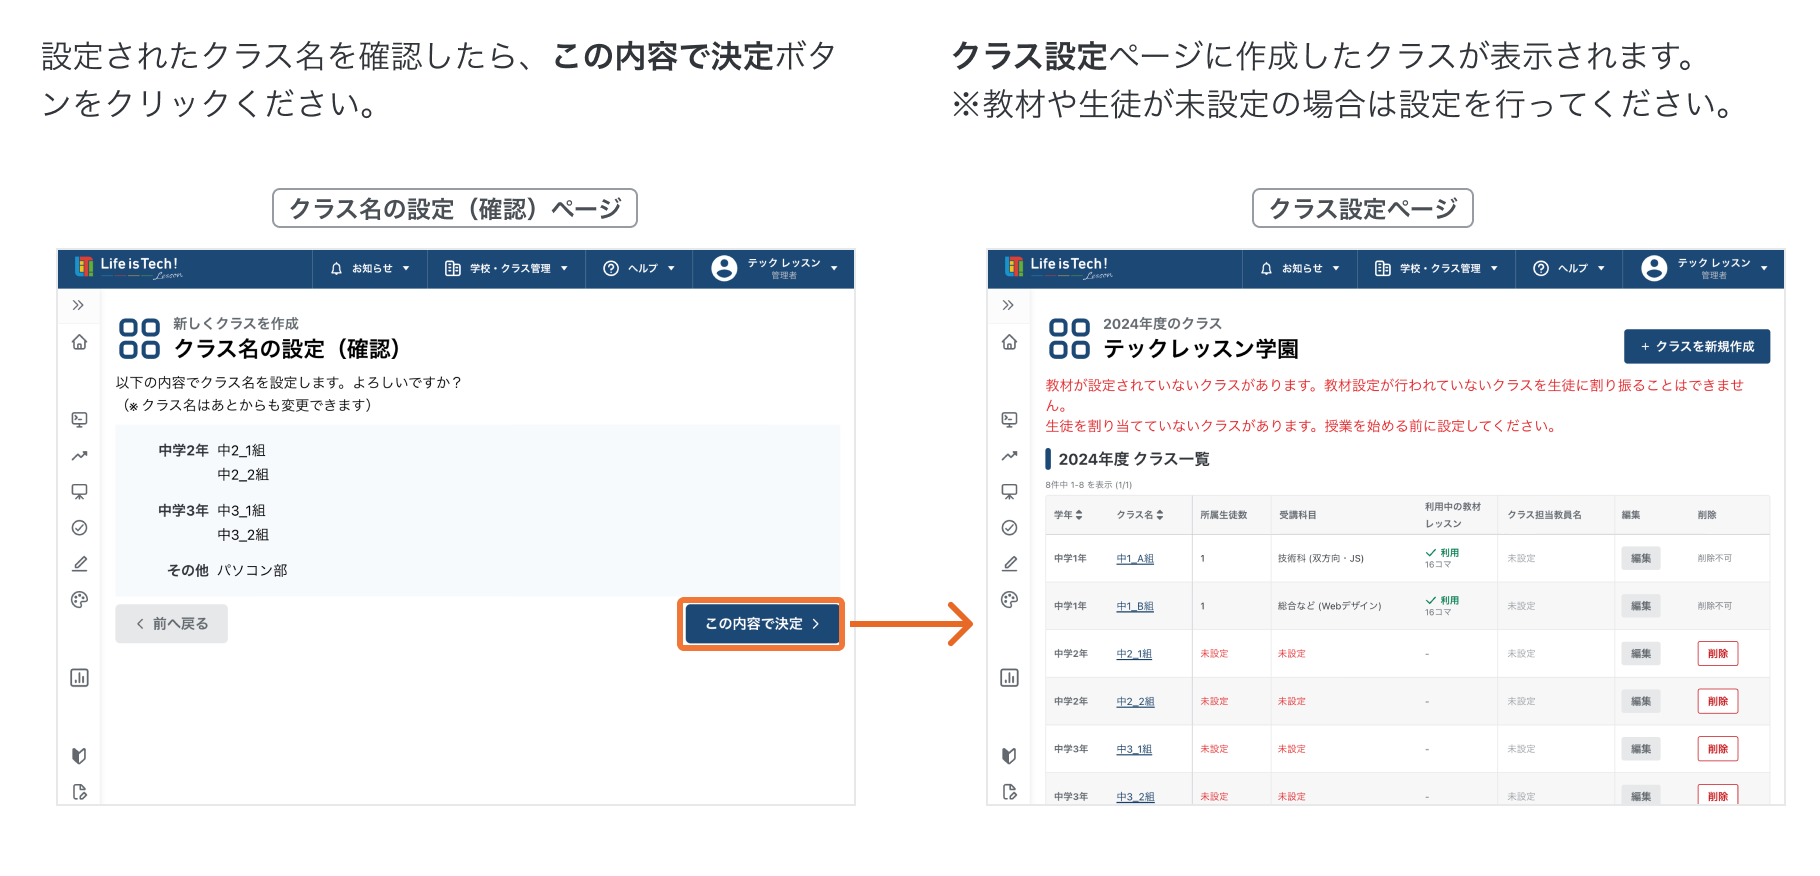
Task: Click この内容で決定 button
Action: coord(761,624)
